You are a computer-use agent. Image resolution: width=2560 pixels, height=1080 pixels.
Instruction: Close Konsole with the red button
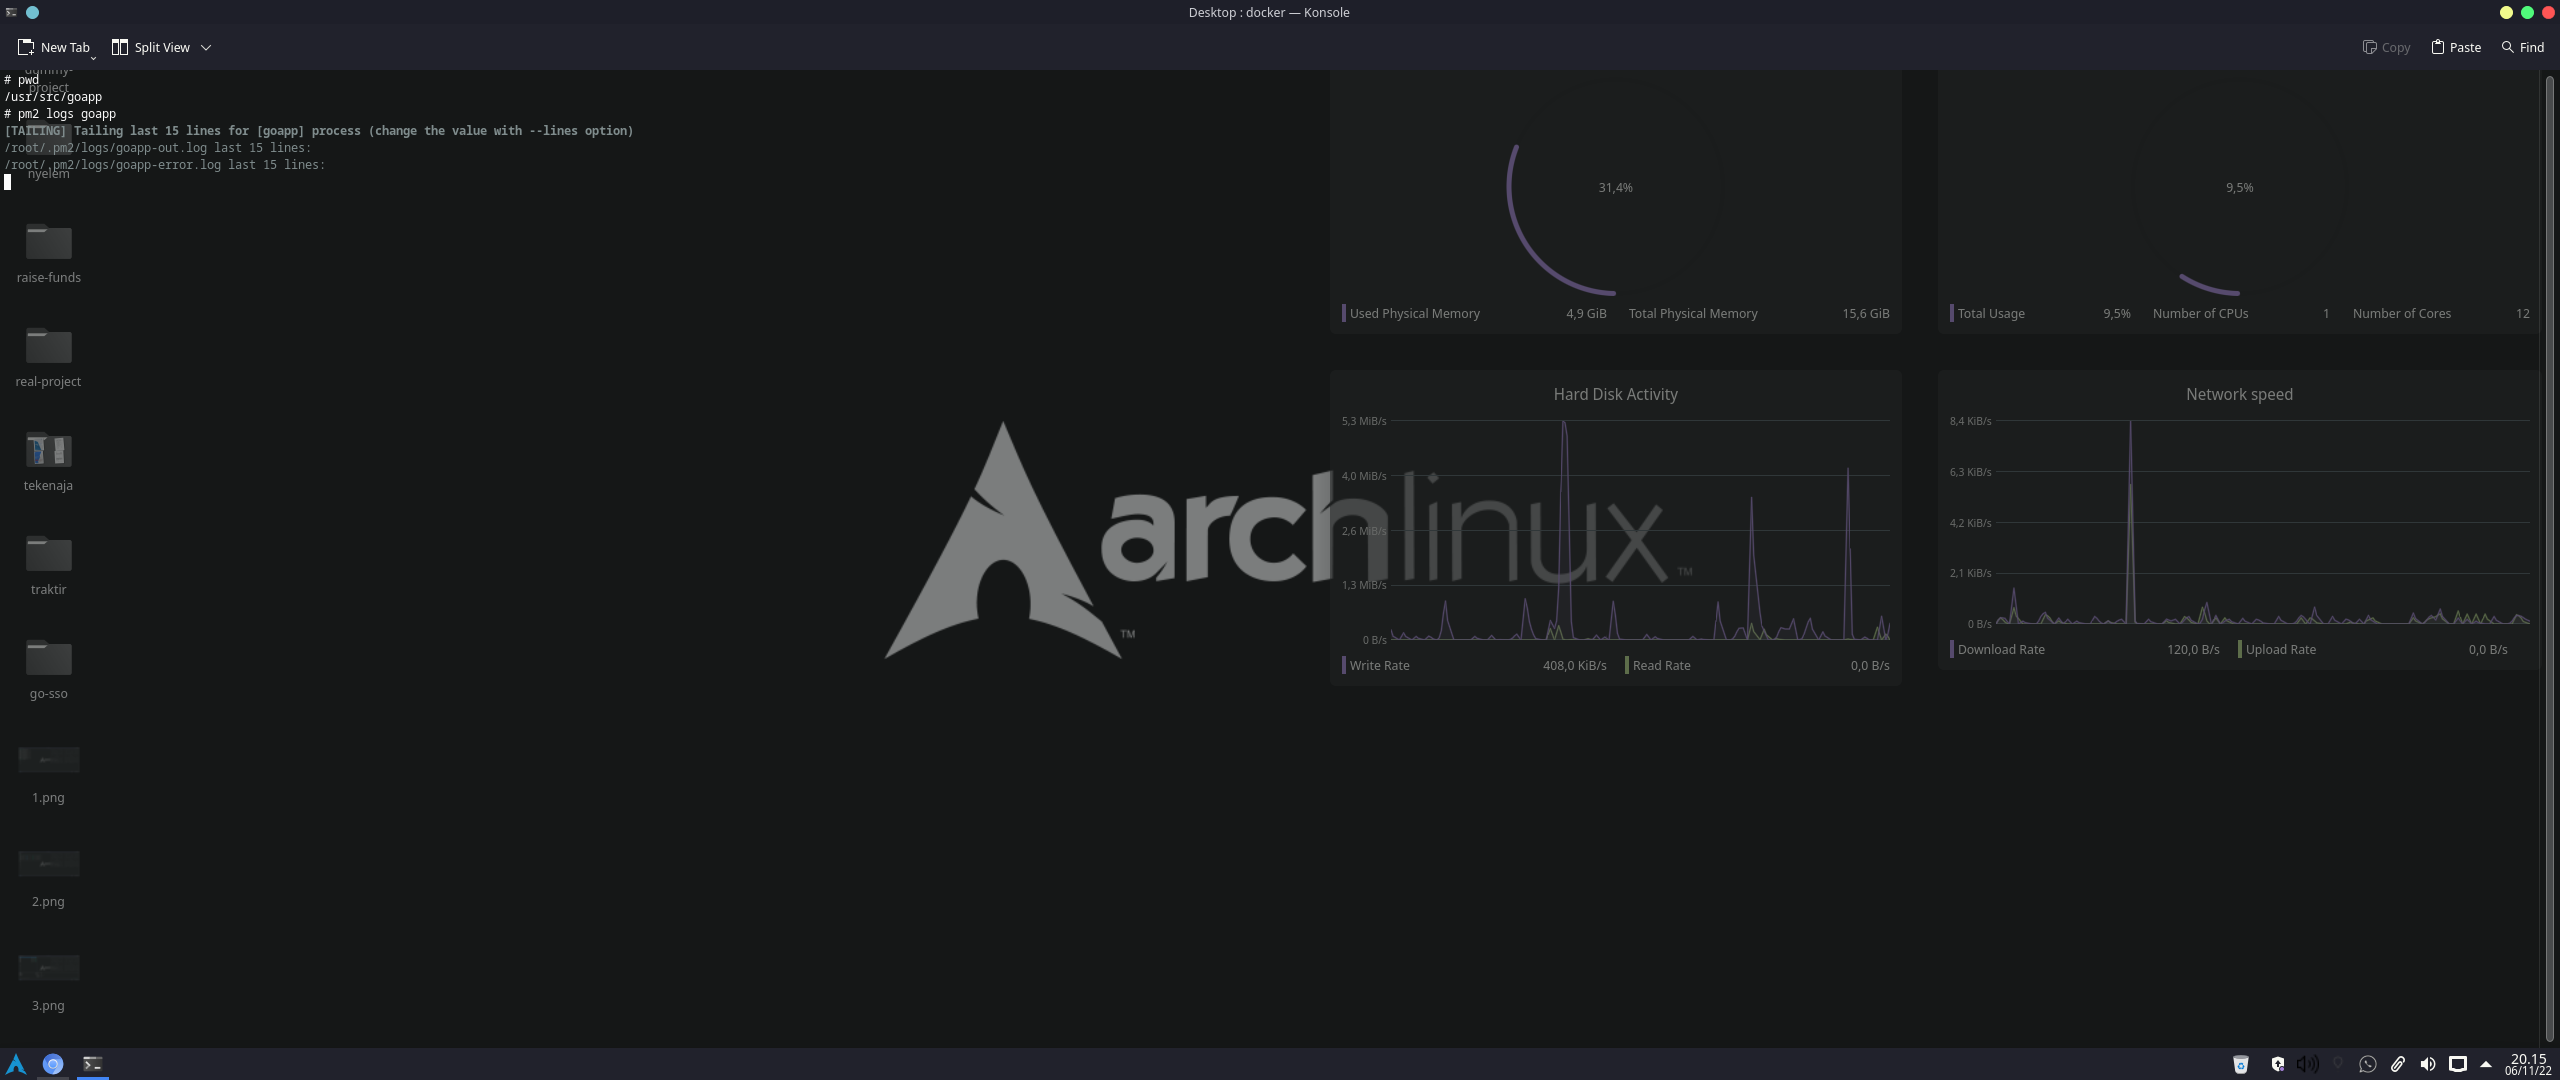point(2548,12)
